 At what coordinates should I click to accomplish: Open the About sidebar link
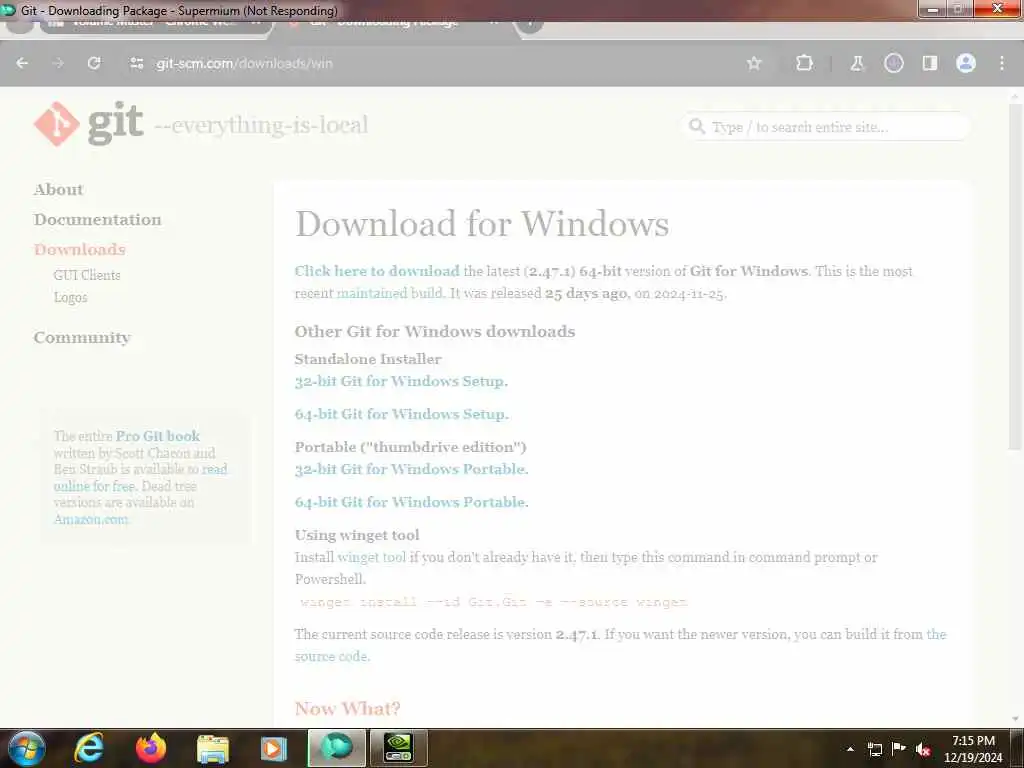(x=59, y=189)
